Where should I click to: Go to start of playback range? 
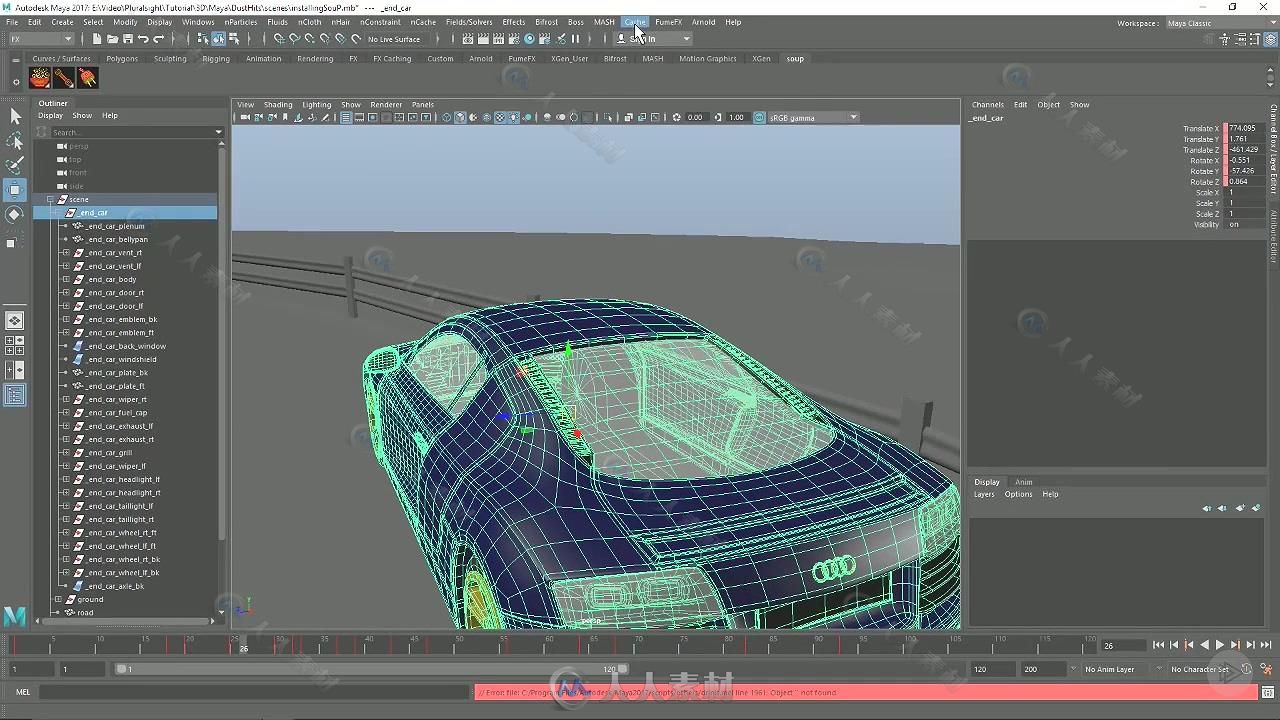tap(1158, 645)
